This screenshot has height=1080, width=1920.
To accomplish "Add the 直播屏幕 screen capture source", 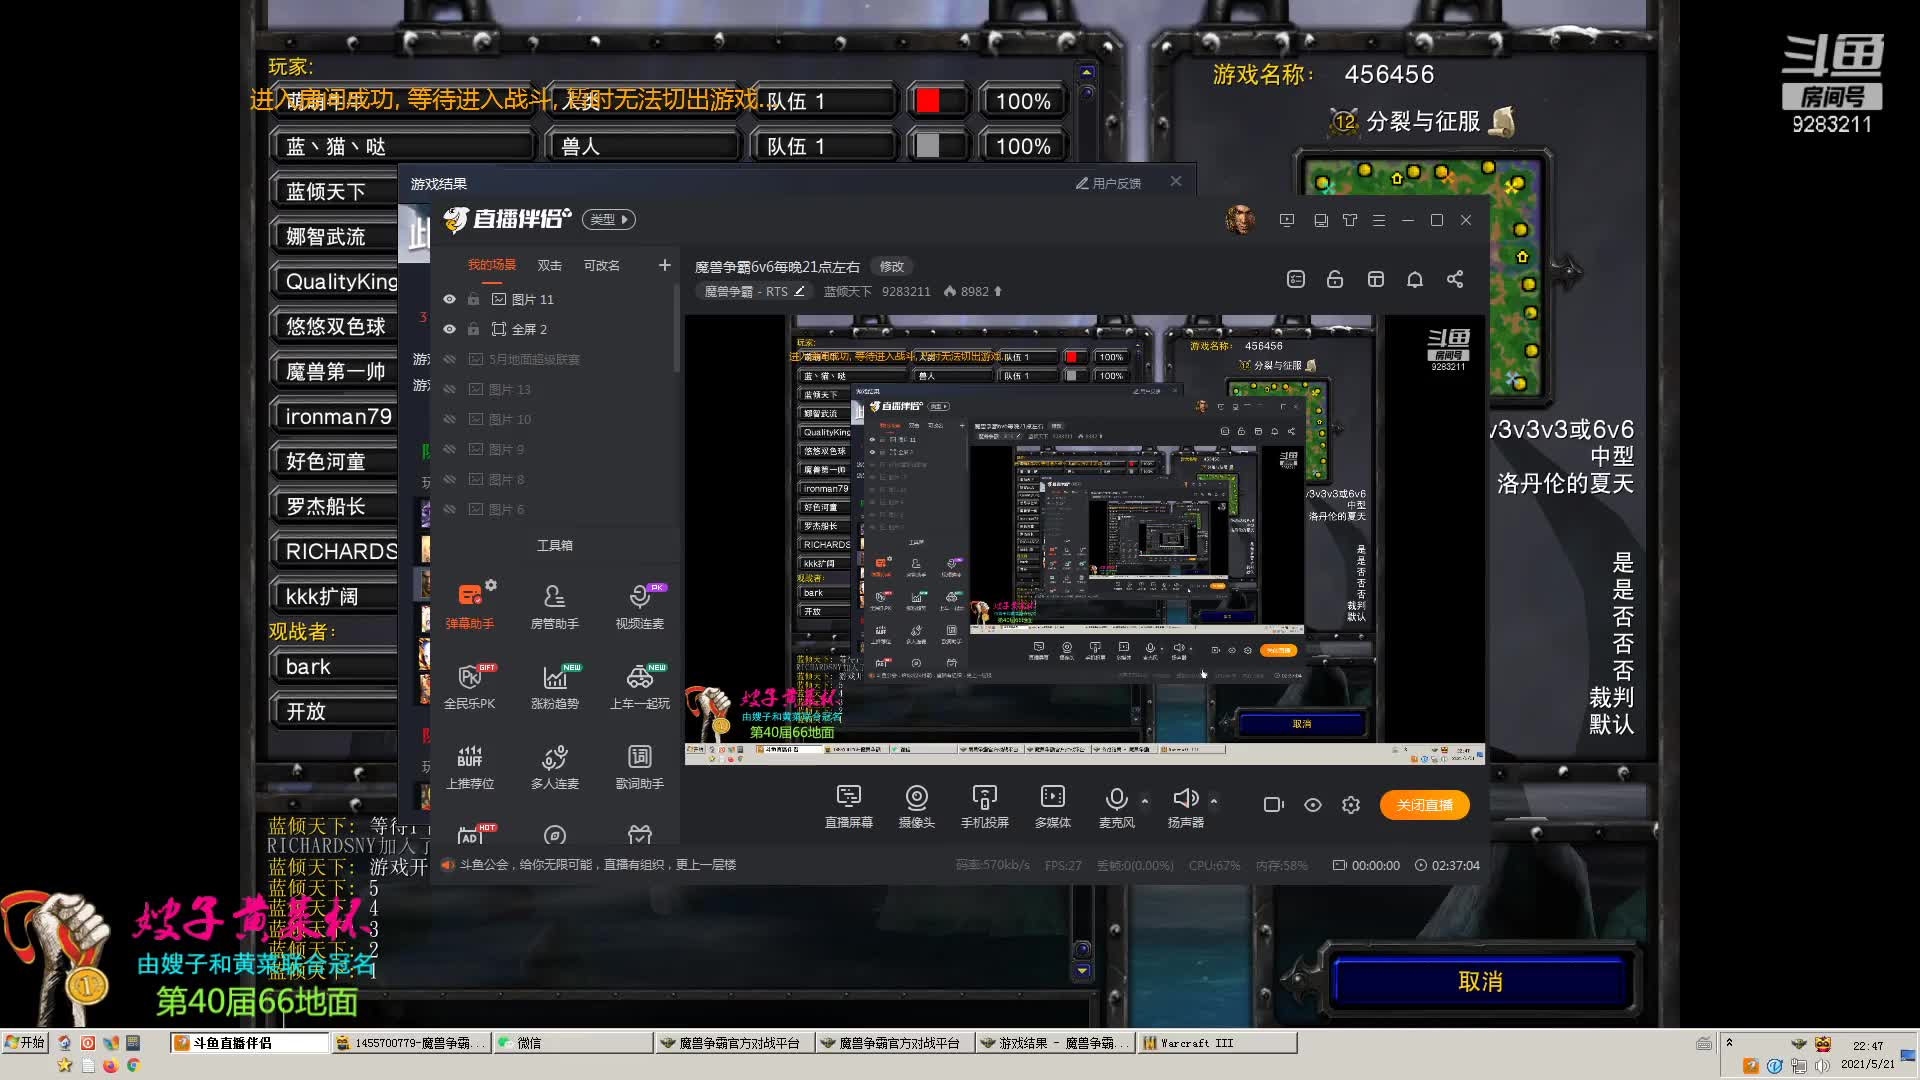I will click(x=848, y=806).
